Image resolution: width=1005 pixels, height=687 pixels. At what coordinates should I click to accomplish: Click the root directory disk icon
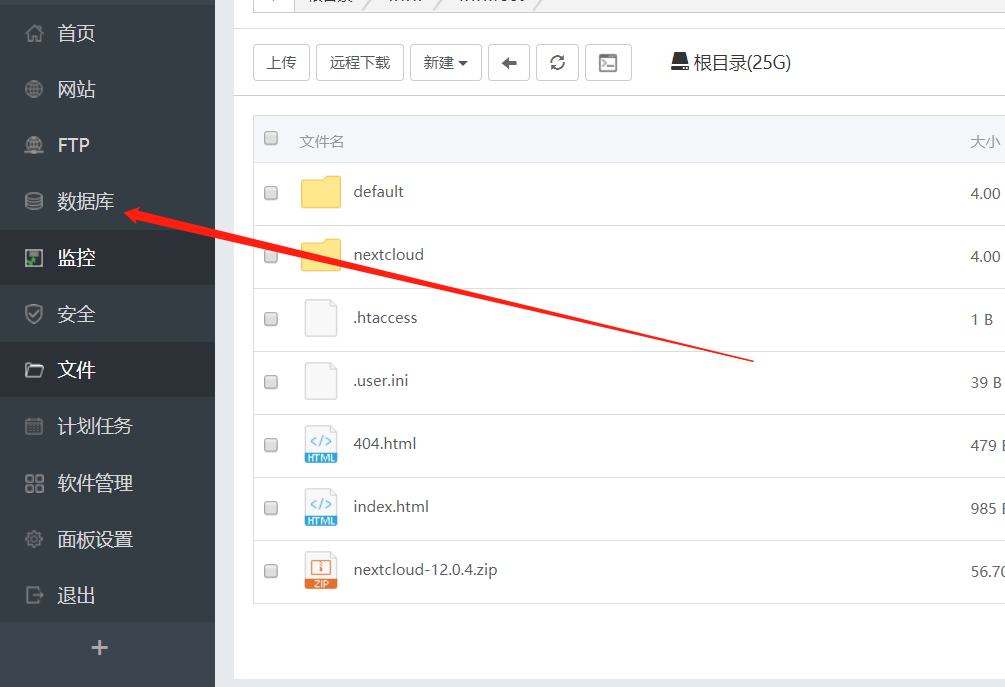point(680,62)
